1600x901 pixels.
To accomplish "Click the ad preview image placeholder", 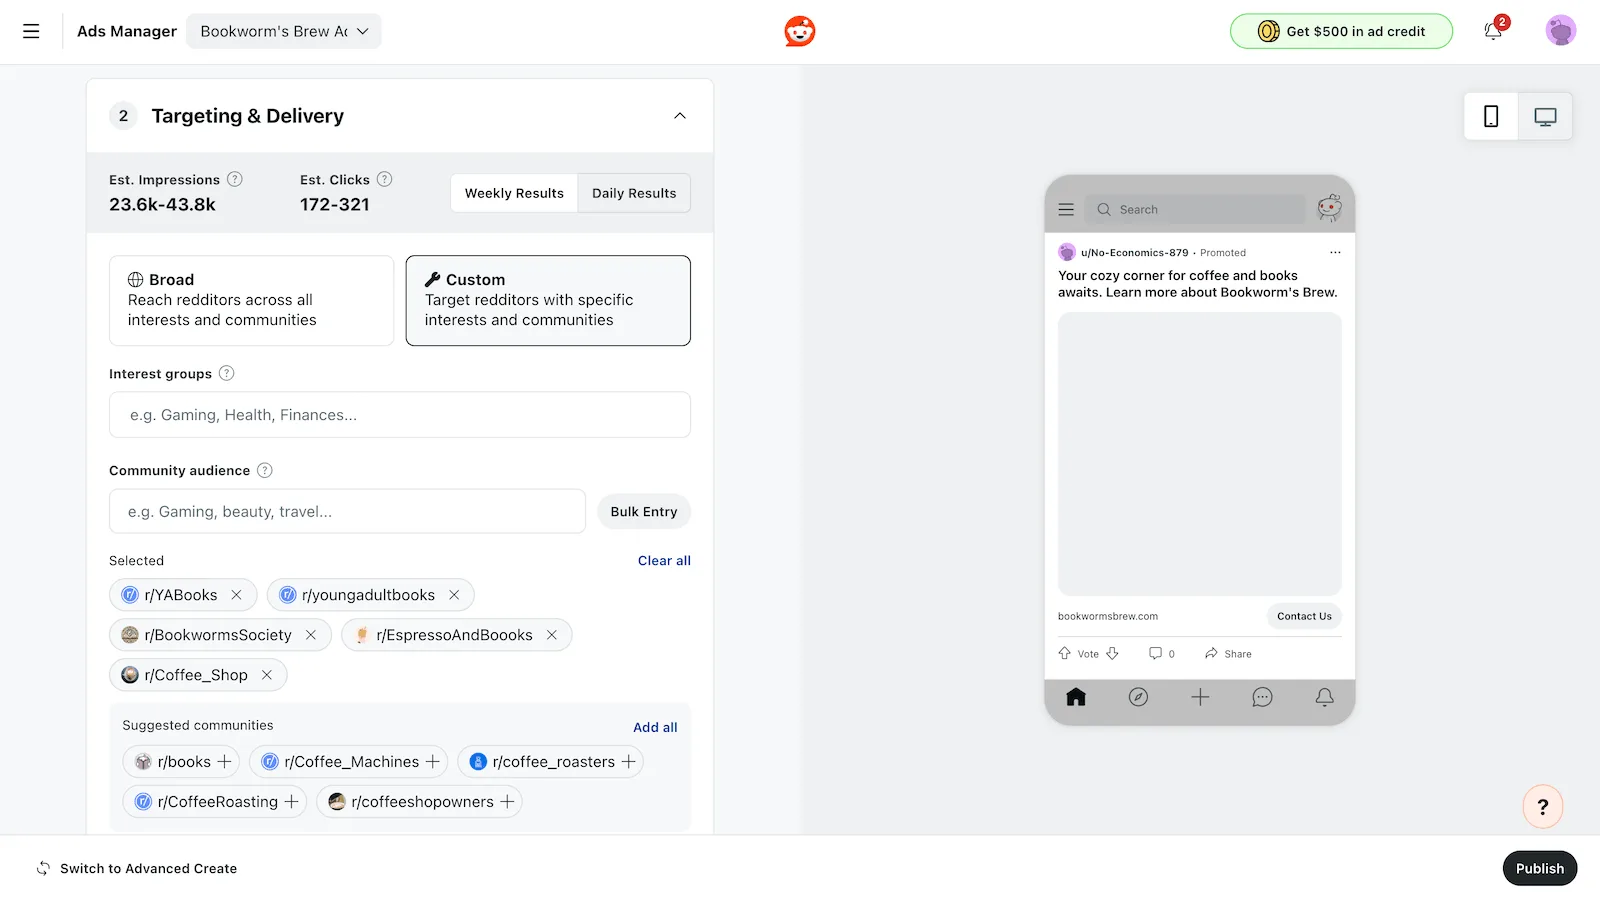I will pos(1200,454).
